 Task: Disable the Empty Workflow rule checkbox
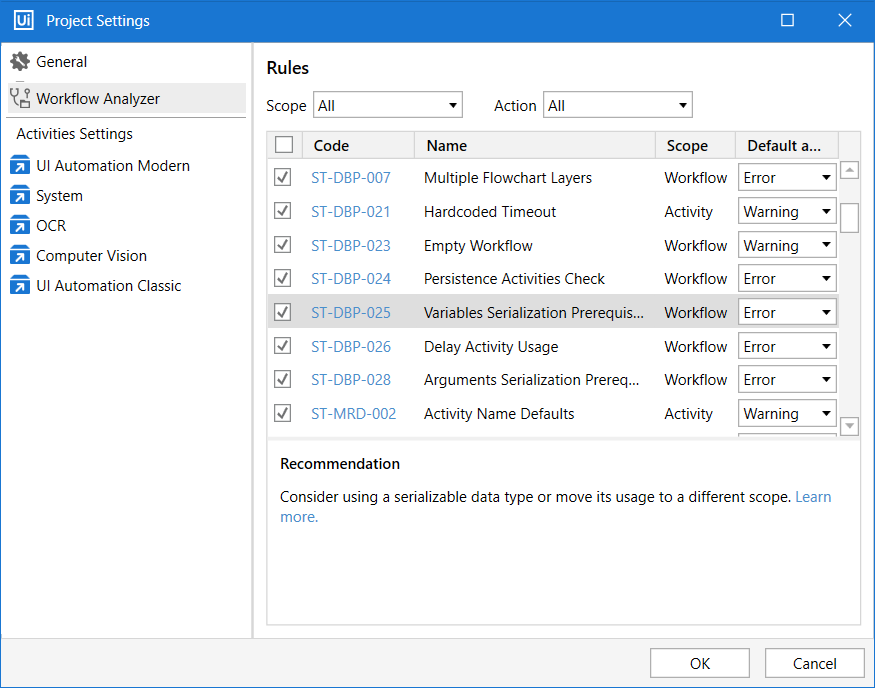[283, 245]
